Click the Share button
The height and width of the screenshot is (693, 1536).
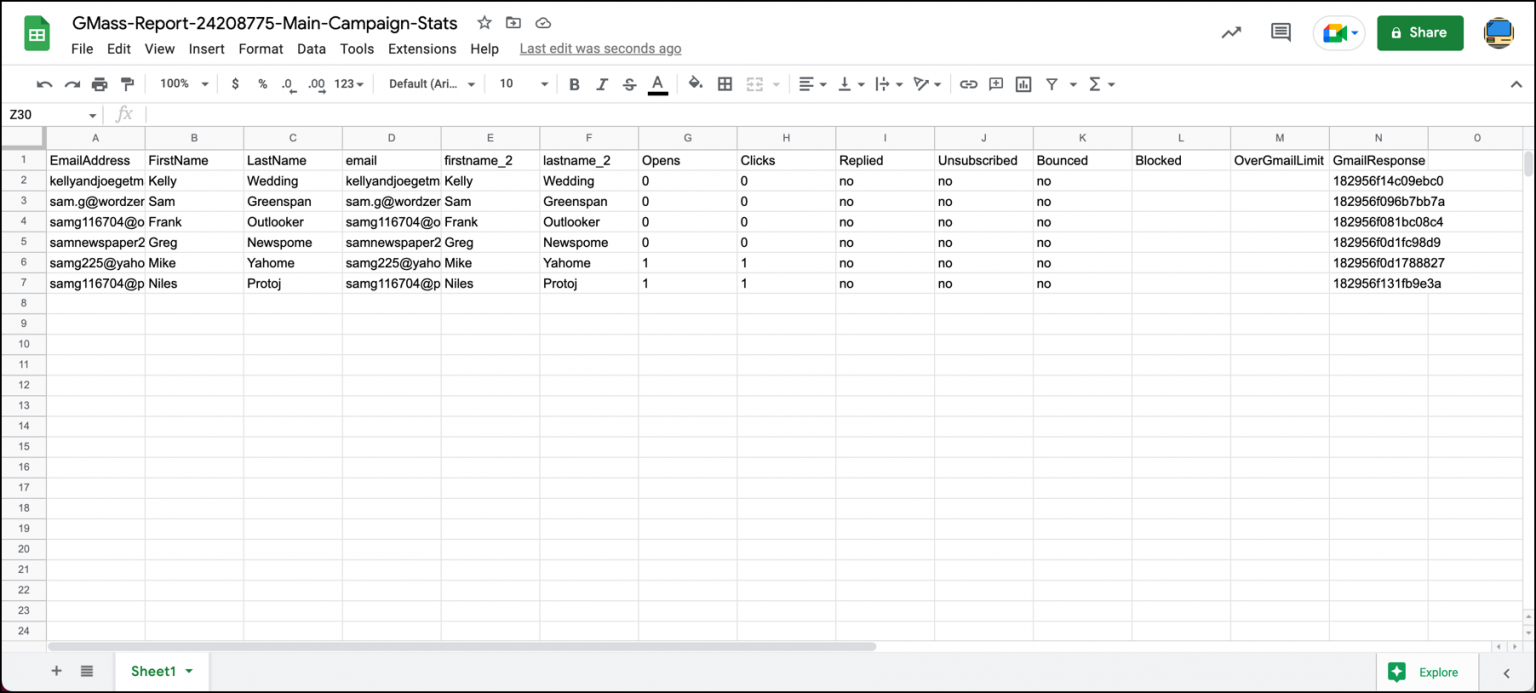1420,32
